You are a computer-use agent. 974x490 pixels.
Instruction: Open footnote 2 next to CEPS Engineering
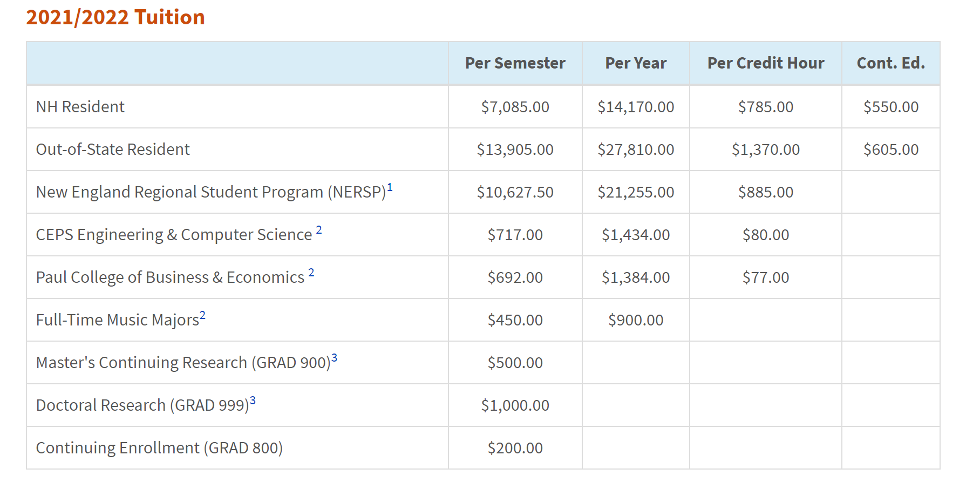[319, 231]
